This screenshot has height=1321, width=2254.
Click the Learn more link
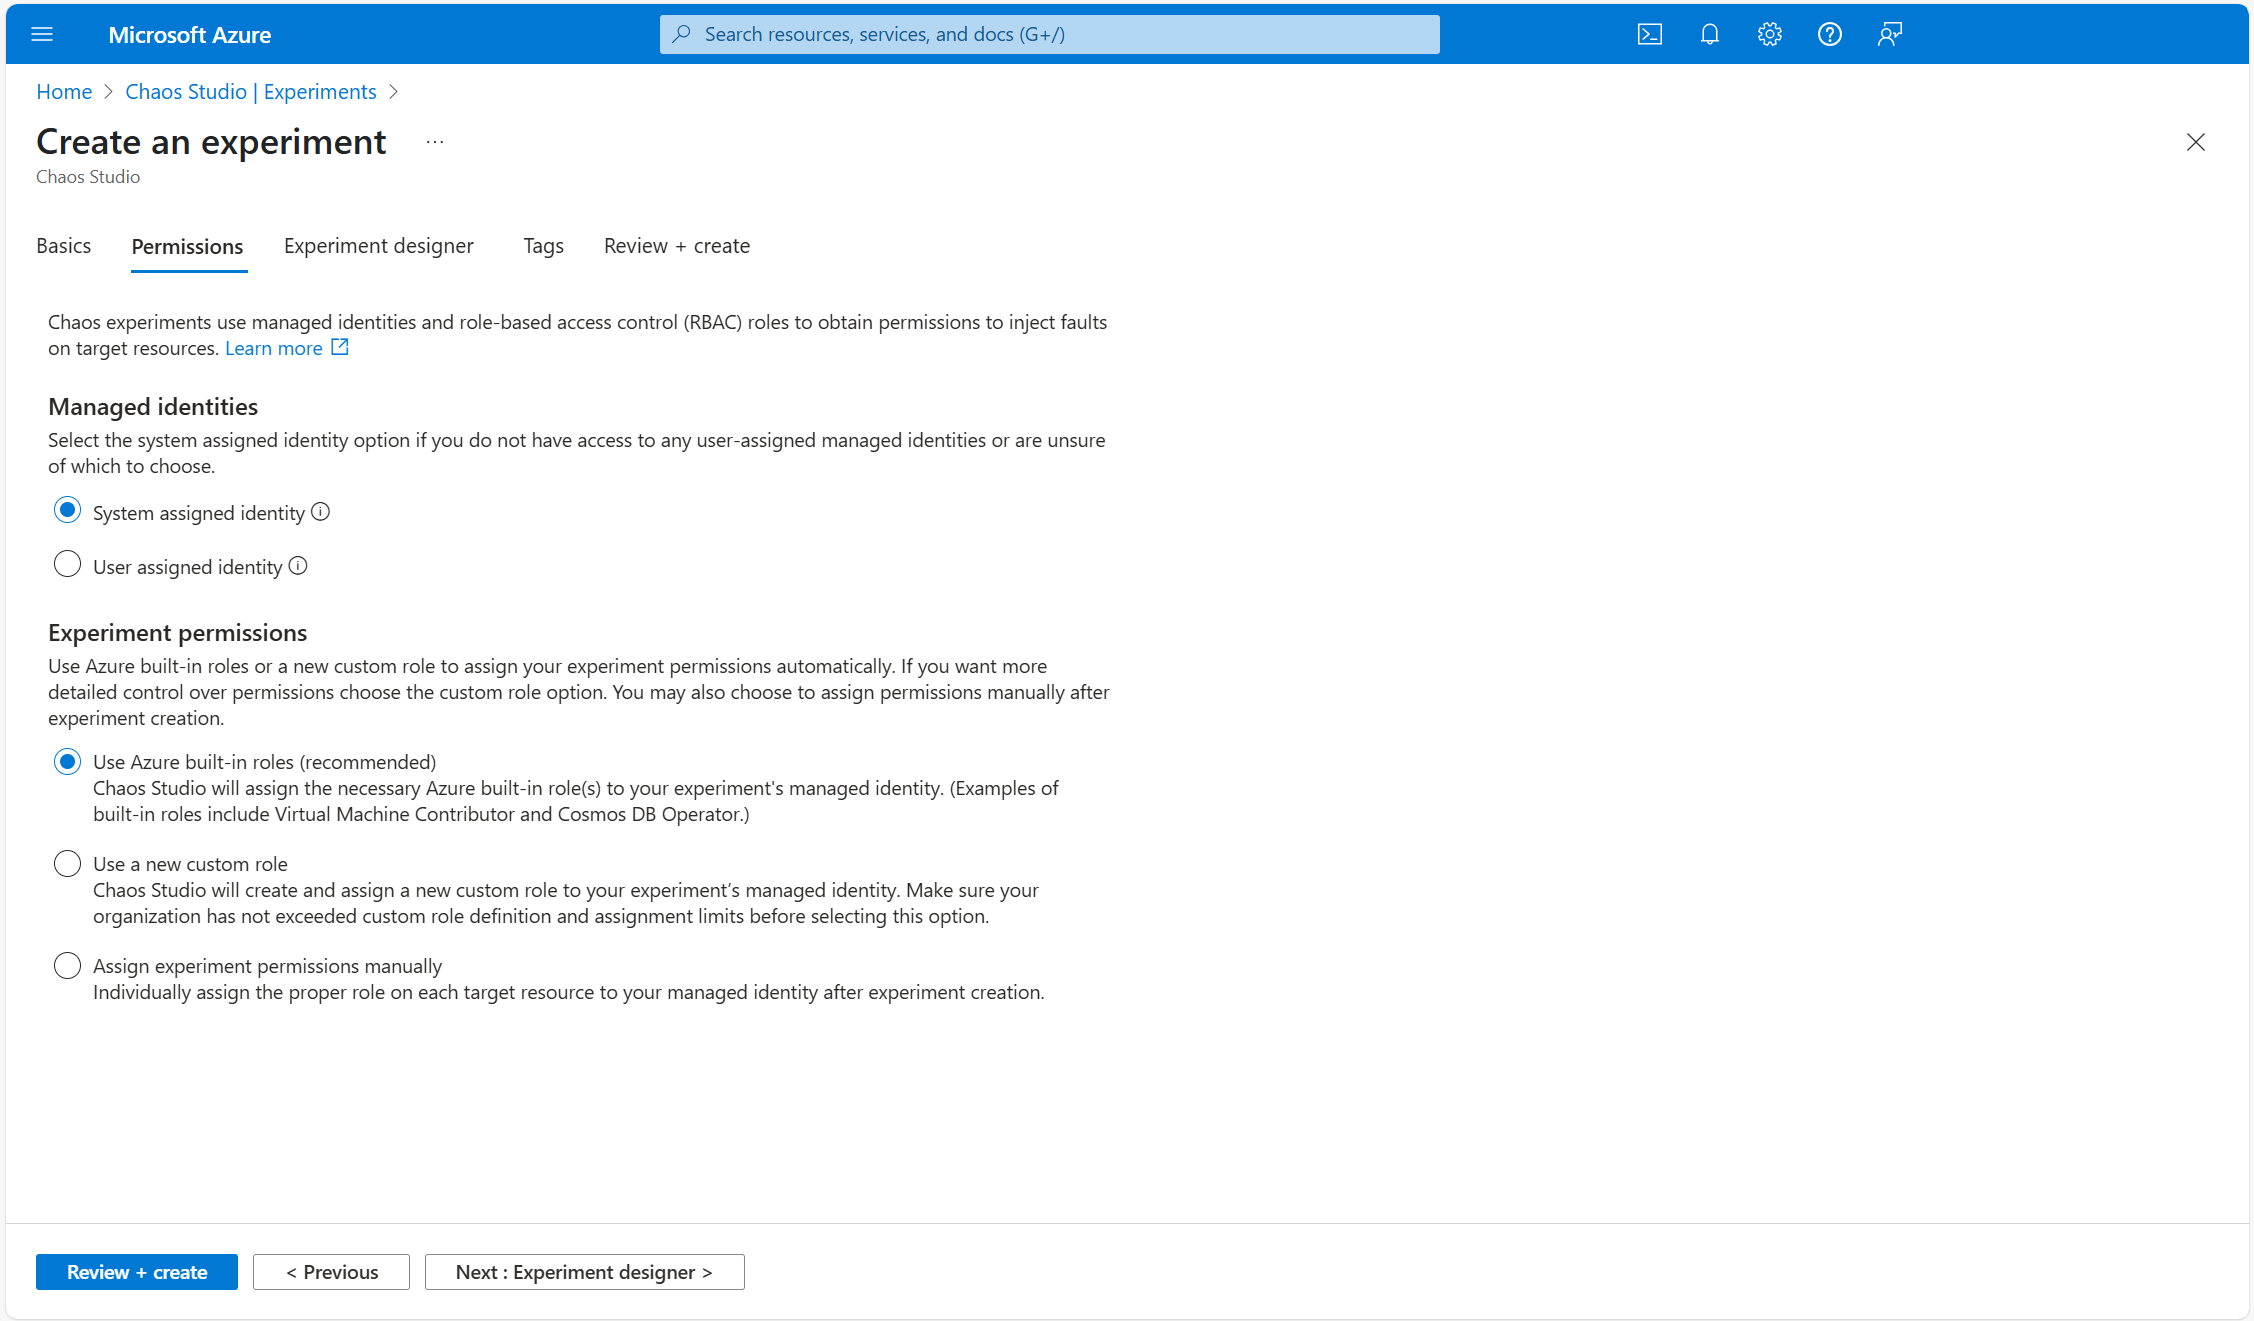pos(274,348)
